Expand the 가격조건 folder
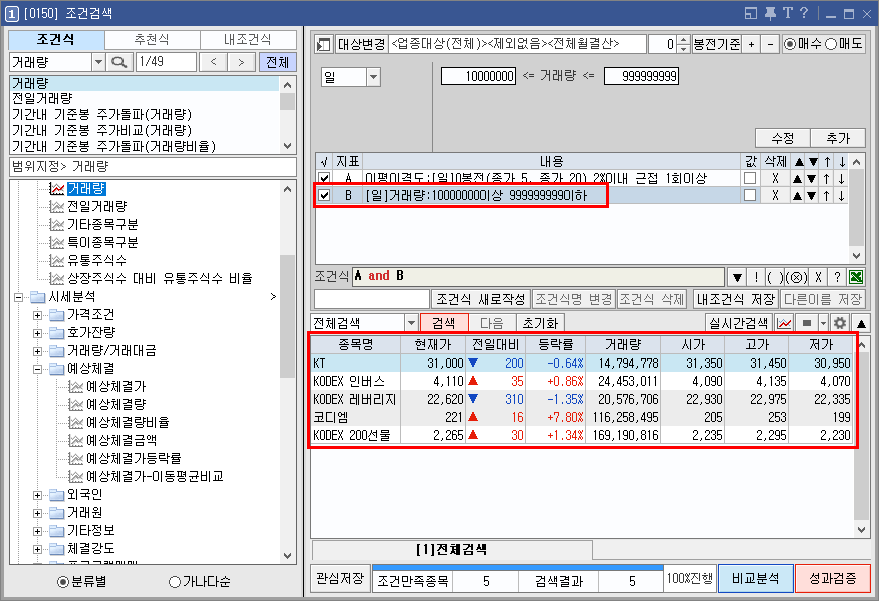Image resolution: width=879 pixels, height=601 pixels. click(x=37, y=315)
